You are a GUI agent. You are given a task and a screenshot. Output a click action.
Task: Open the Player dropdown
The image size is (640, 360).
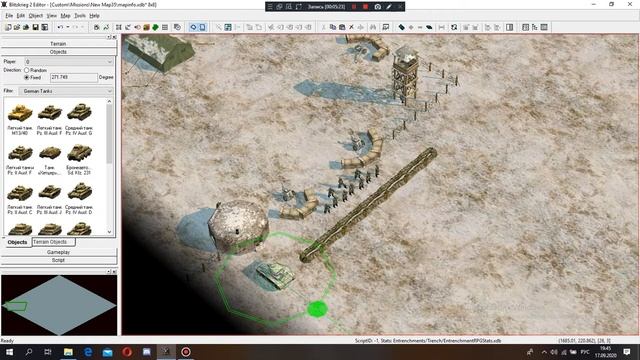pyautogui.click(x=69, y=61)
